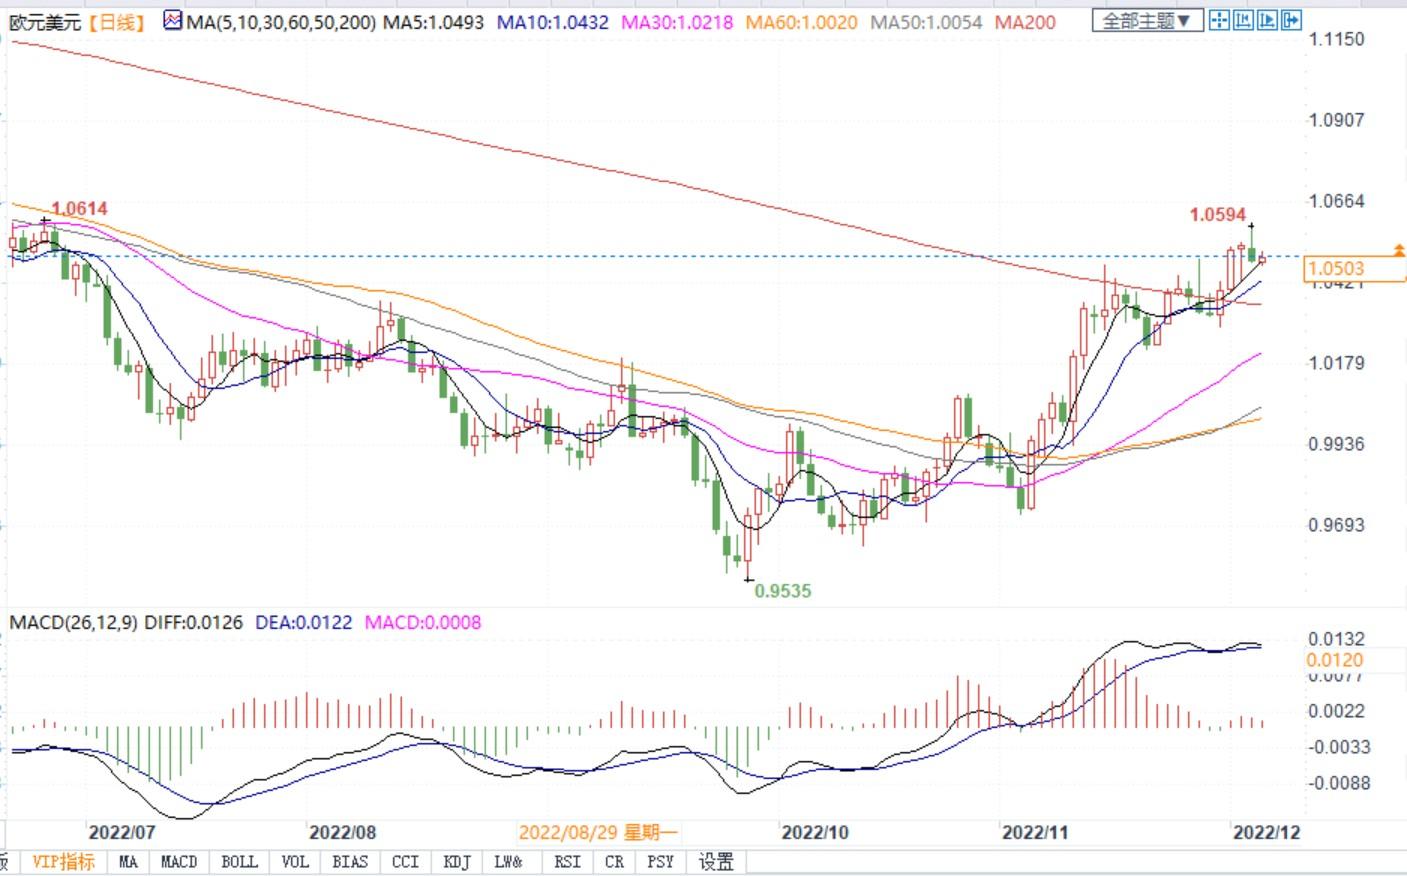Click the 设置 settings button
This screenshot has height=876, width=1407.
click(x=716, y=861)
